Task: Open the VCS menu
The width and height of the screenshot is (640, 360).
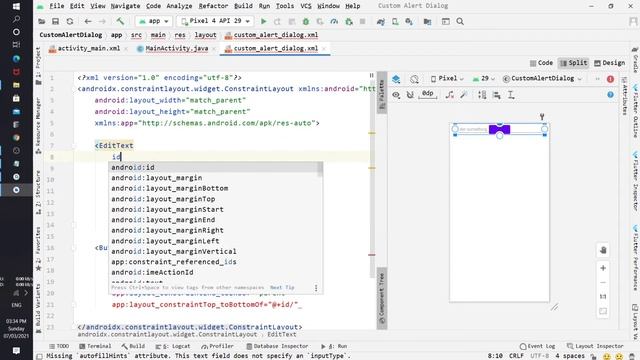Action: click(x=306, y=6)
